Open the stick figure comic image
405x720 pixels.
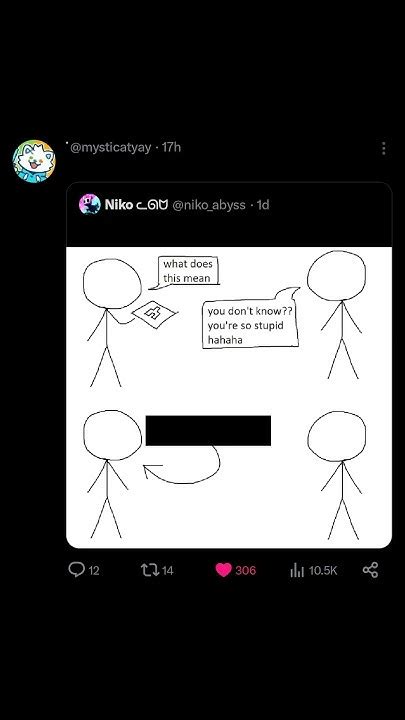click(229, 397)
